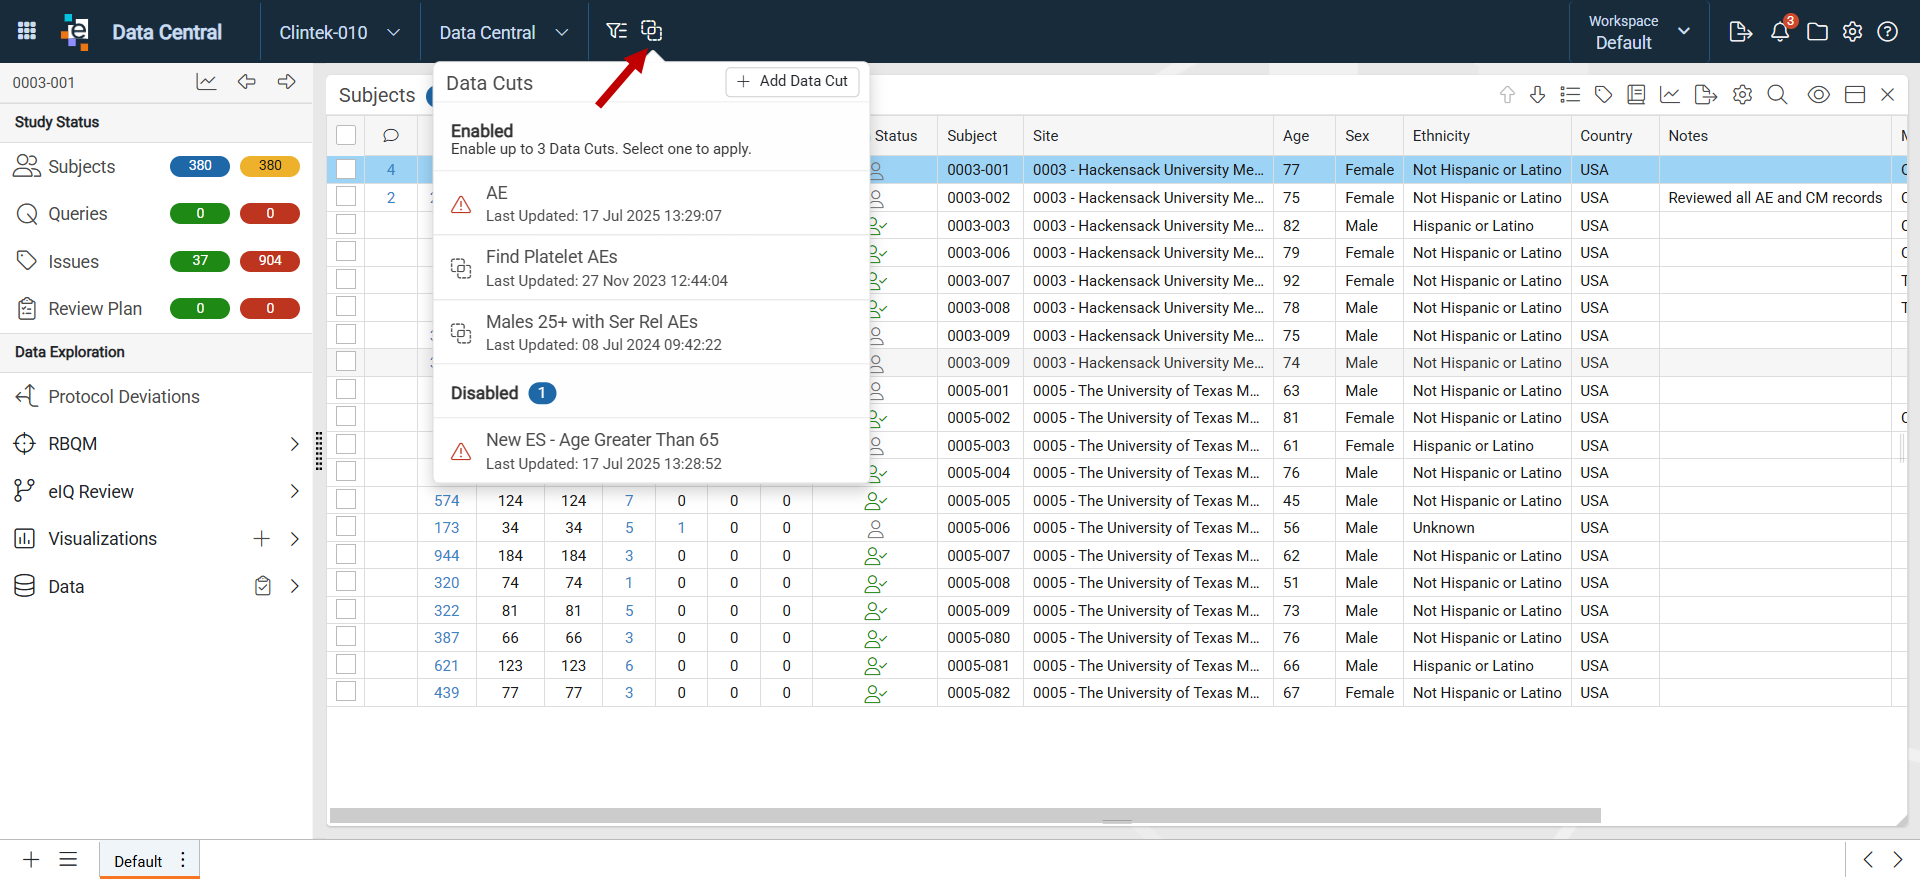1920x879 pixels.
Task: Select the AE data cut
Action: pos(651,203)
